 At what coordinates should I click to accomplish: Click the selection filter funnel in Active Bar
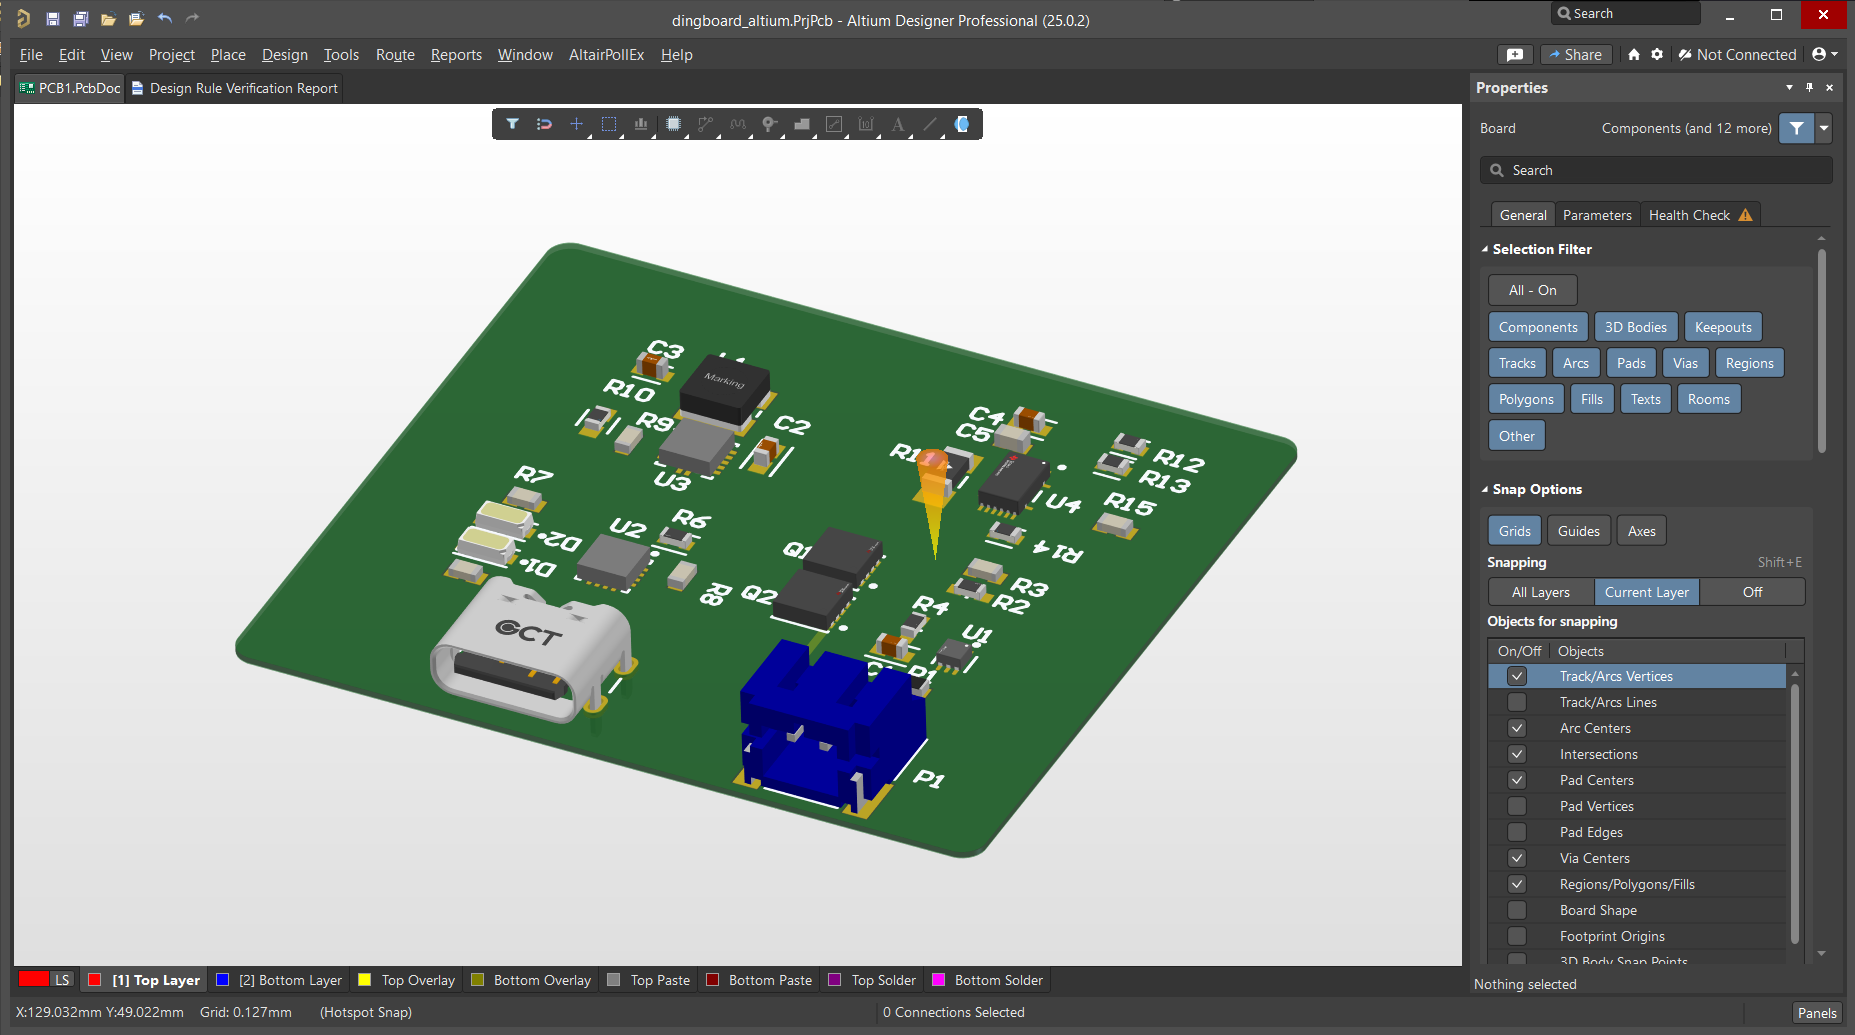[x=512, y=124]
